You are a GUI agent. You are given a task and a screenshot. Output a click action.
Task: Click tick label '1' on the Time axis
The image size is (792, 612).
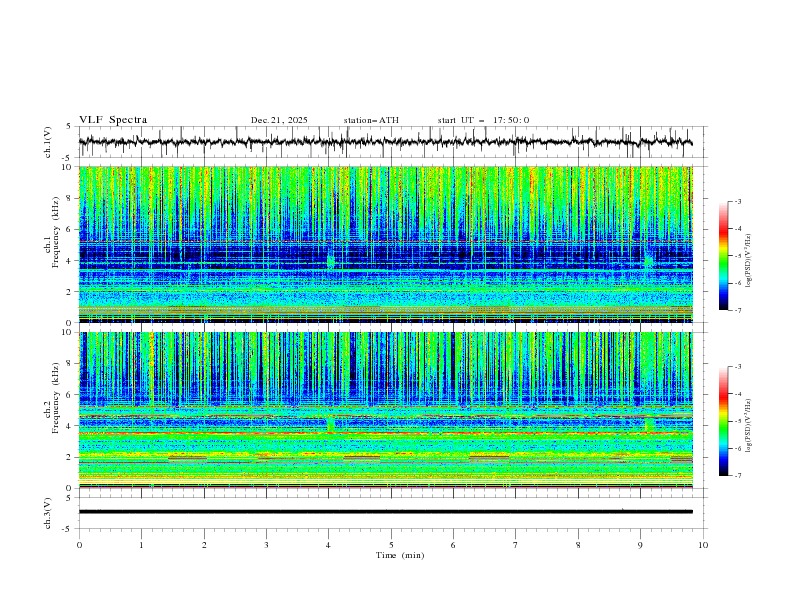[x=141, y=545]
